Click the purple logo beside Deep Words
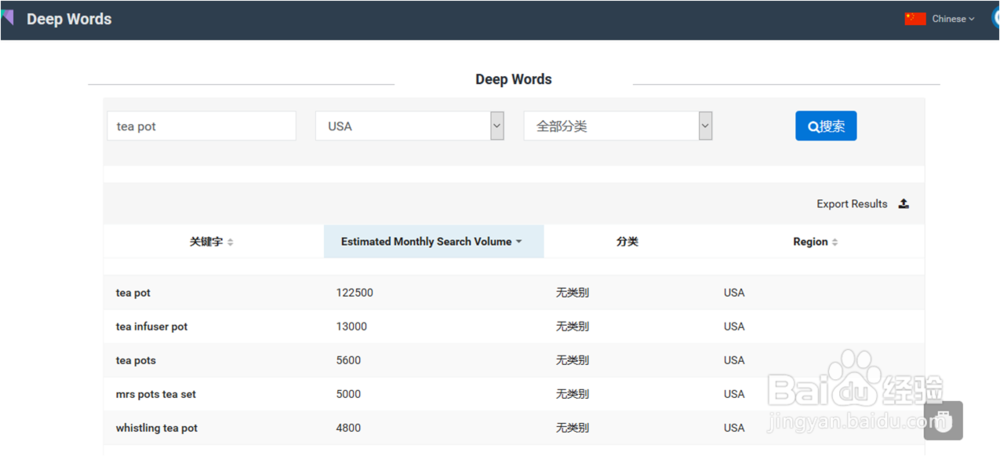The width and height of the screenshot is (1000, 456). pos(7,17)
